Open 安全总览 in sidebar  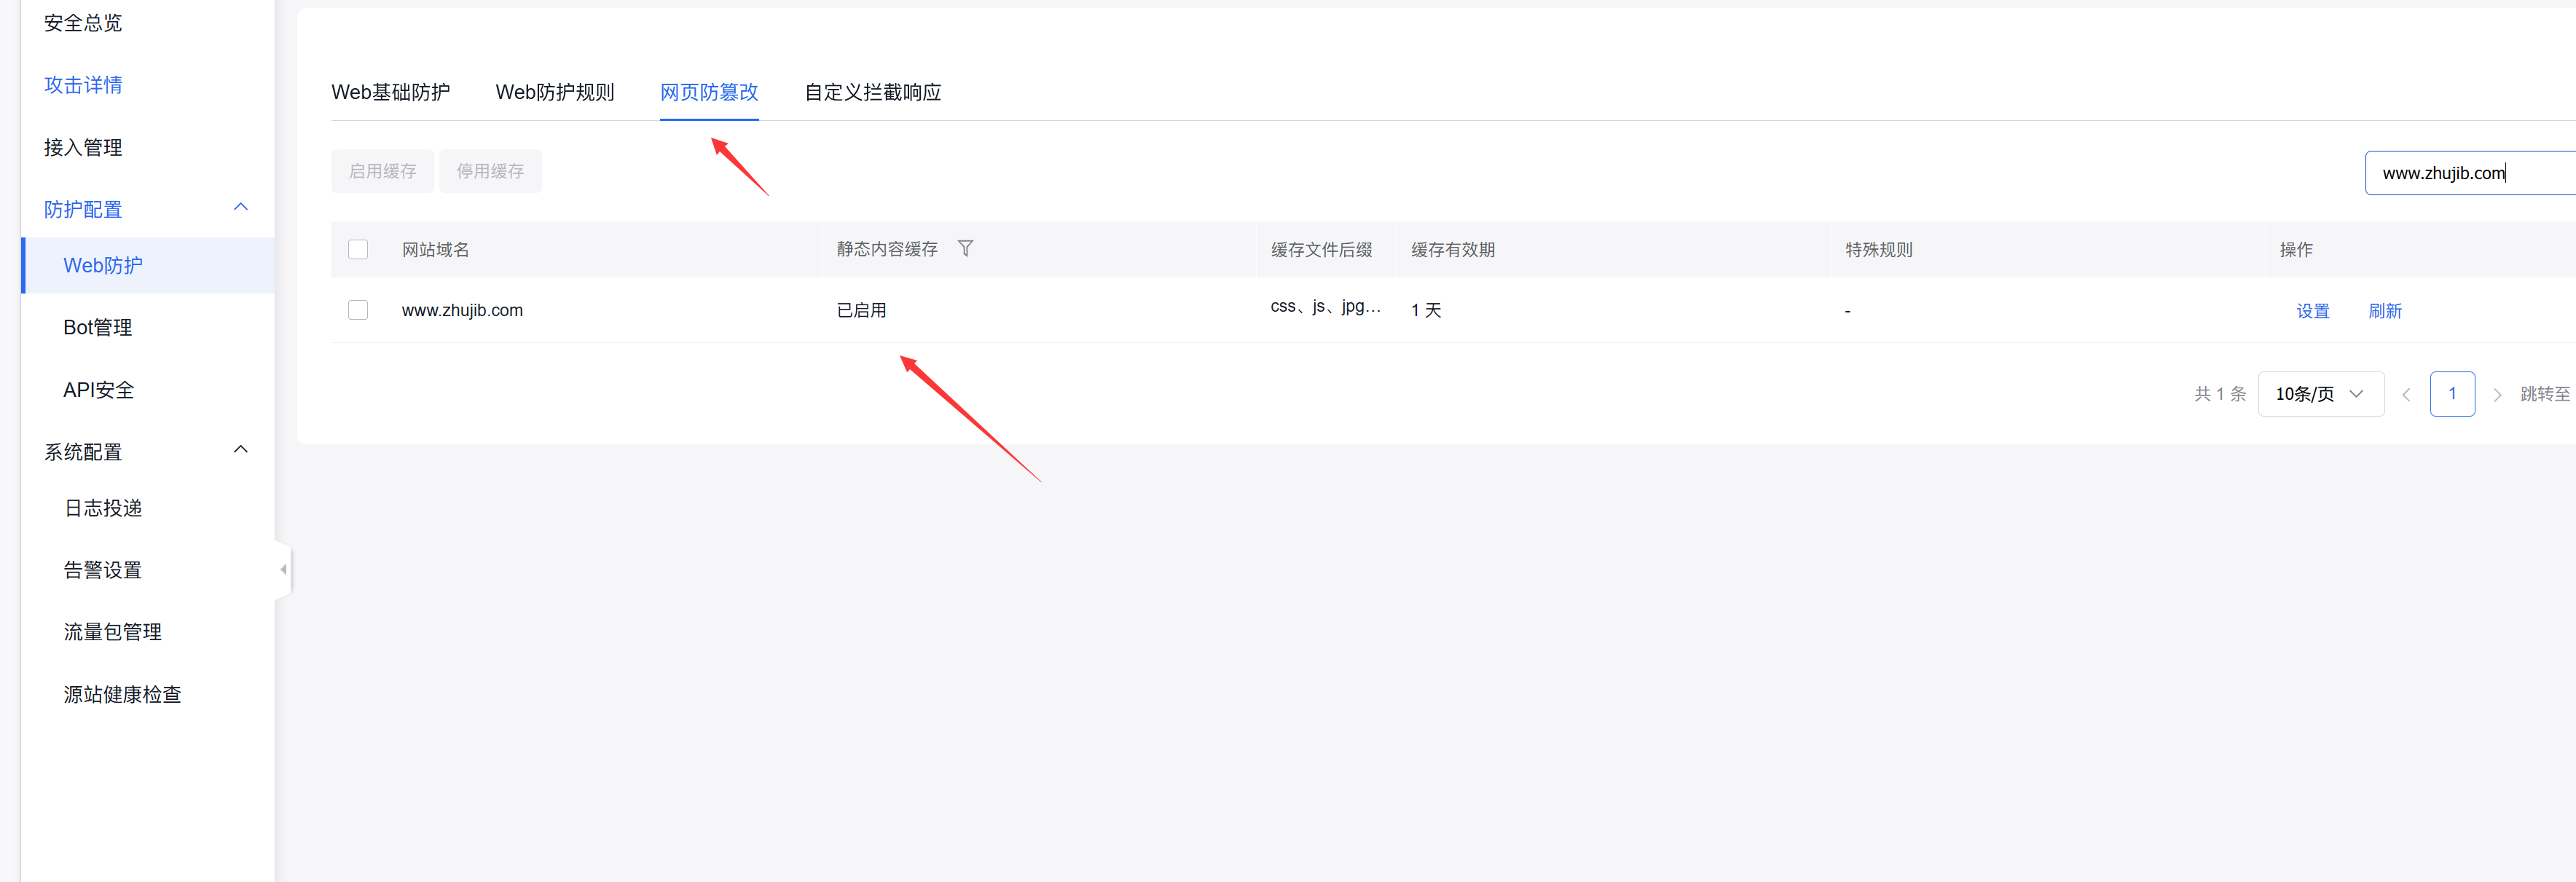tap(83, 23)
